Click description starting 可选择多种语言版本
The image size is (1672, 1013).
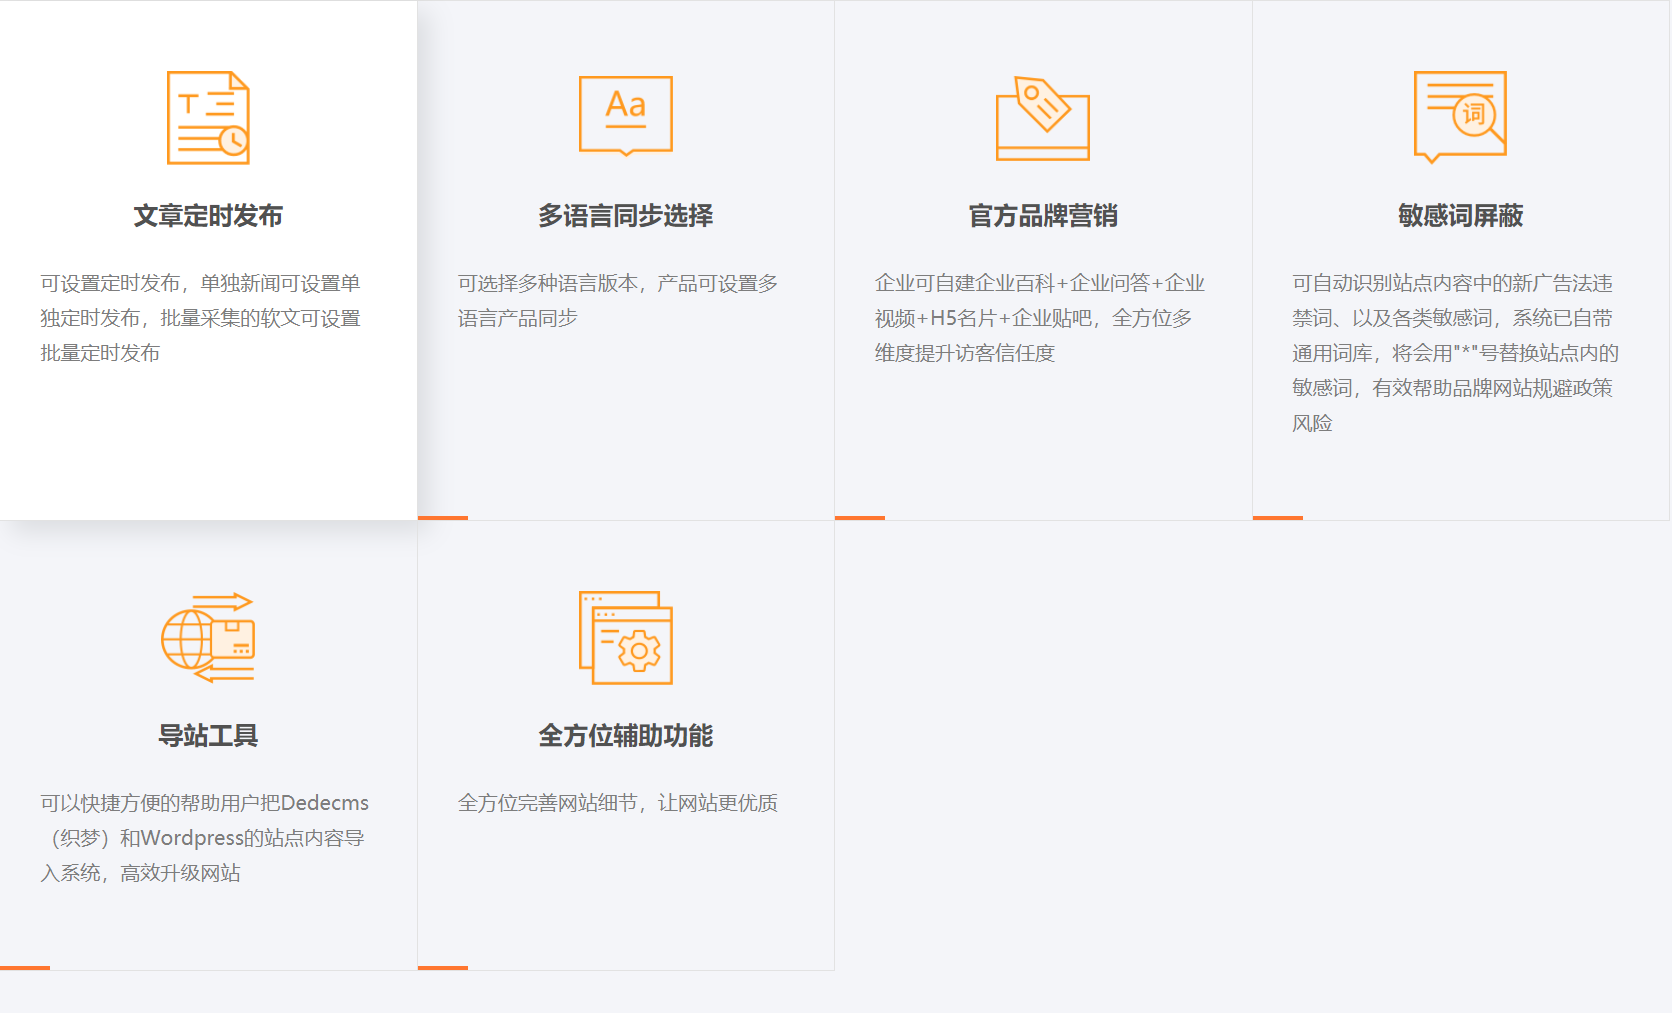click(618, 301)
